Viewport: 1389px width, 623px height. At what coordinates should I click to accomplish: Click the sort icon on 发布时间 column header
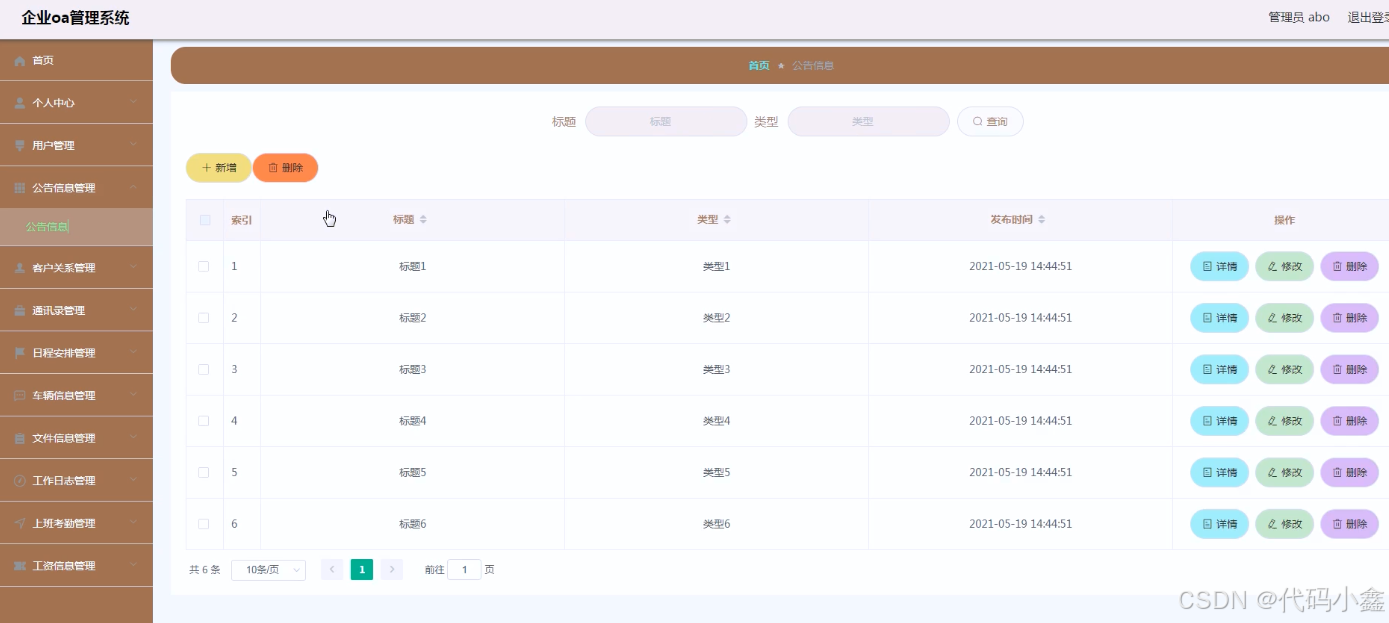click(x=1041, y=219)
